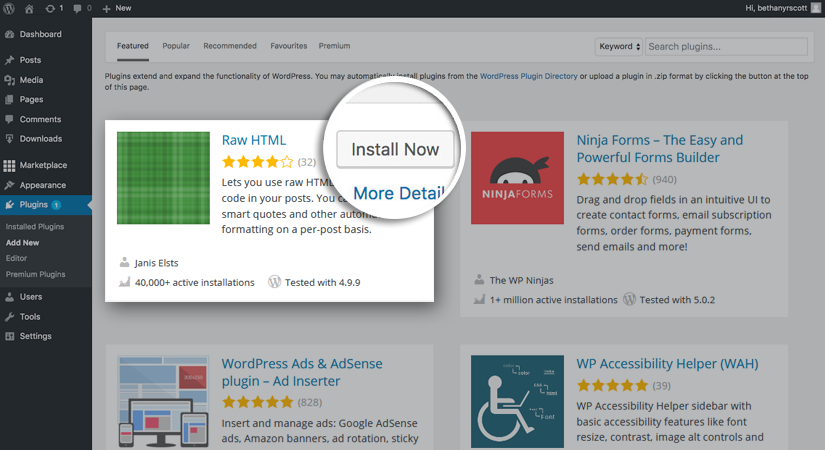This screenshot has height=450, width=825.
Task: Click Ad Inserter star rating
Action: tap(257, 403)
